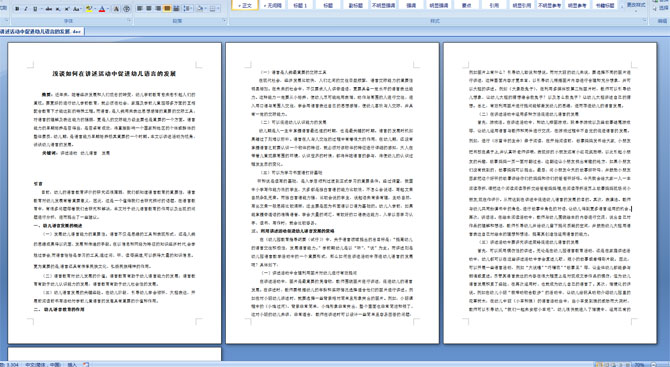Toggle bold formatting
This screenshot has width=670, height=367.
coord(17,9)
